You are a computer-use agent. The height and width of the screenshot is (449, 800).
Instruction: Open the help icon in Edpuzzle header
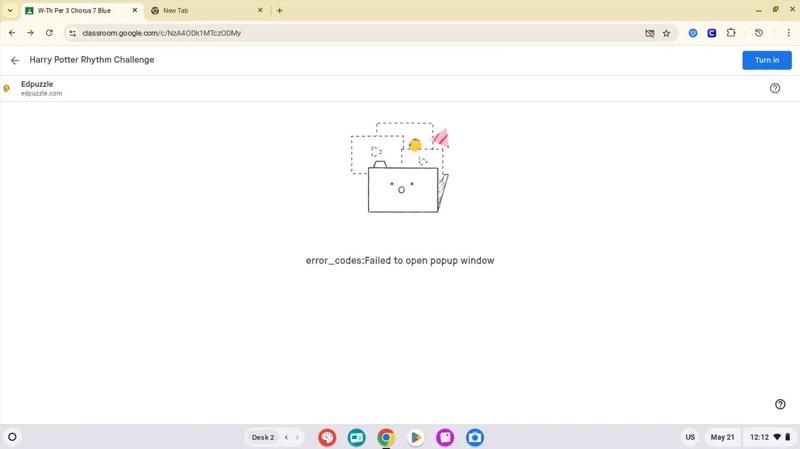[x=774, y=88]
